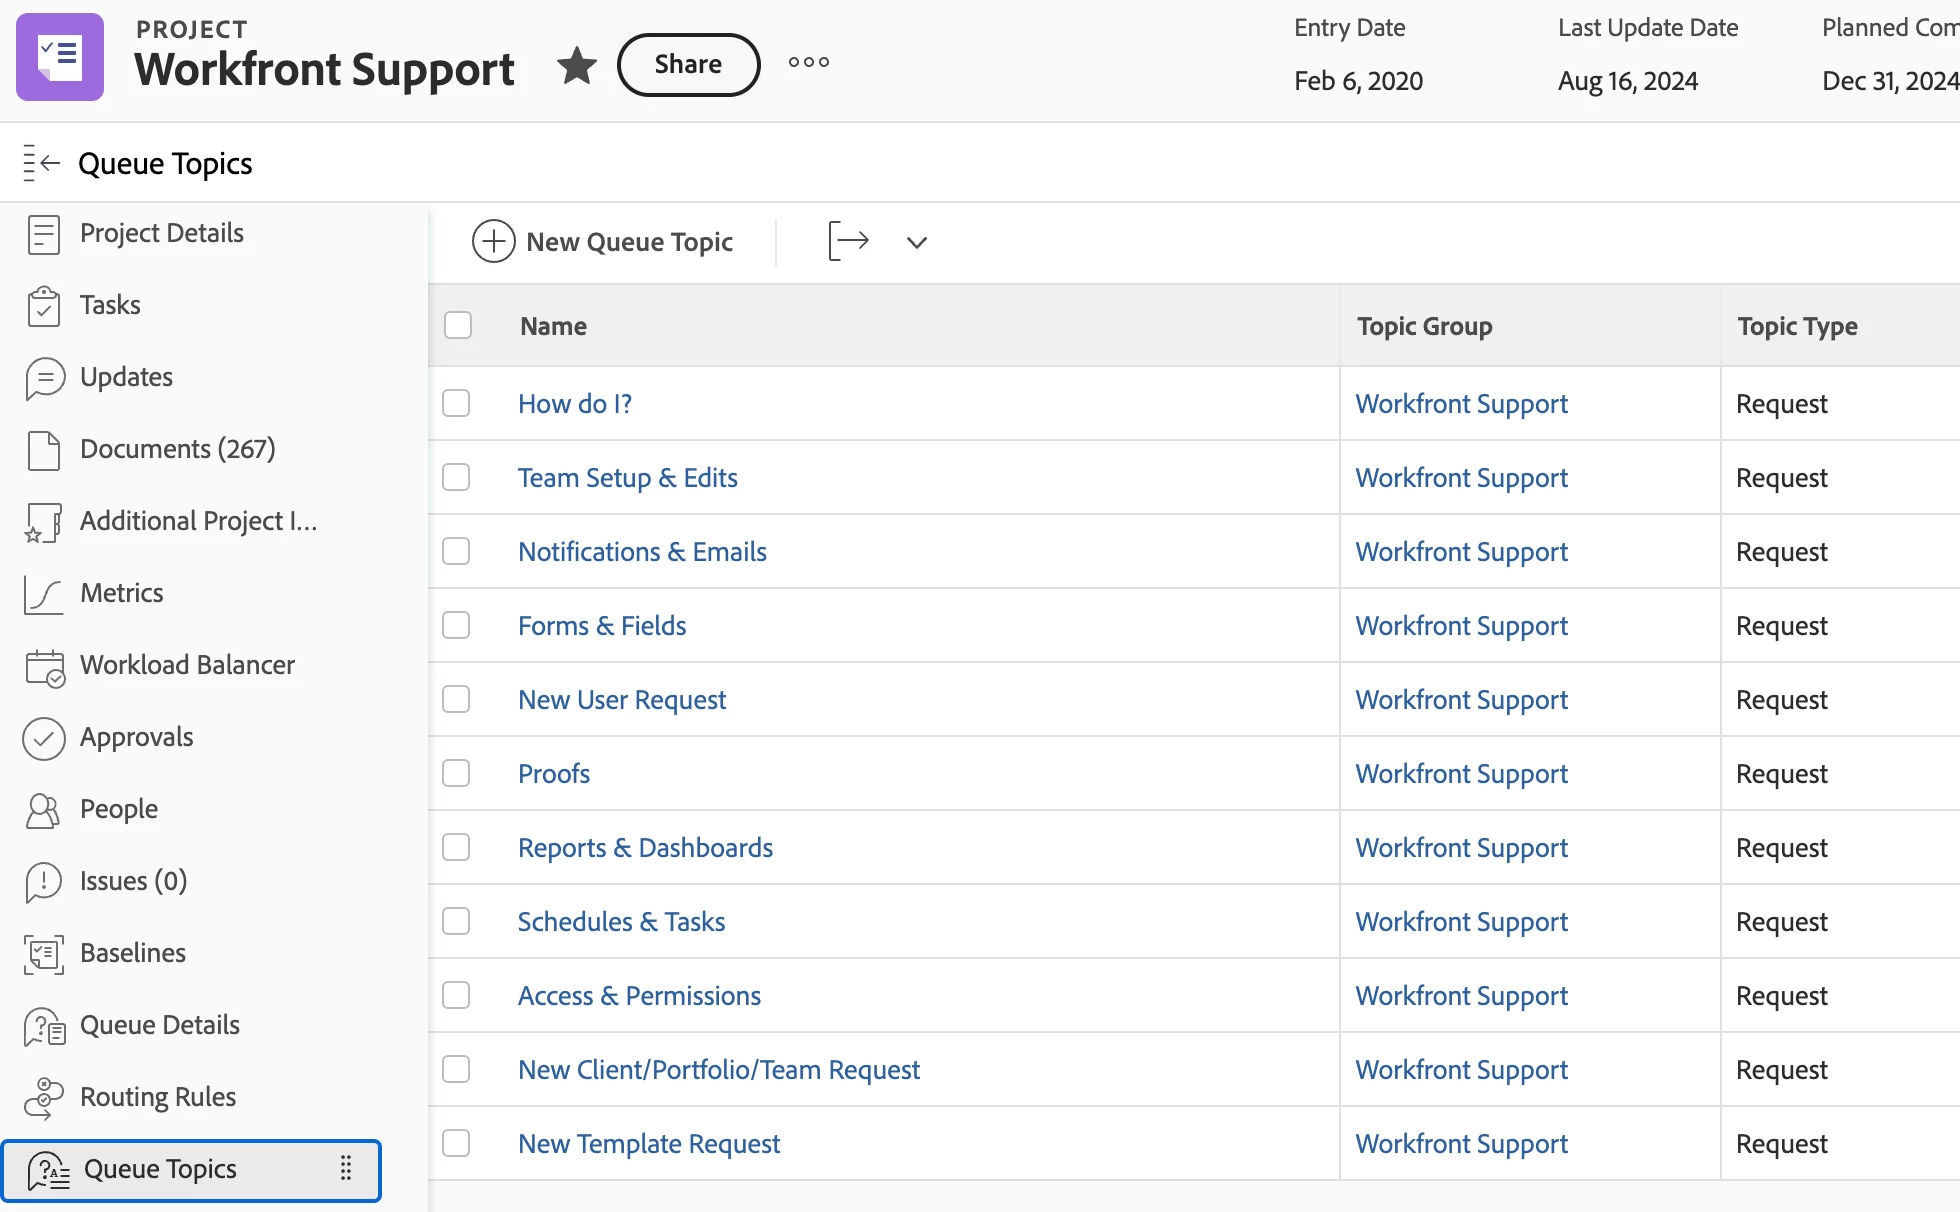Go to Routing Rules
Image resolution: width=1960 pixels, height=1212 pixels.
pos(157,1097)
